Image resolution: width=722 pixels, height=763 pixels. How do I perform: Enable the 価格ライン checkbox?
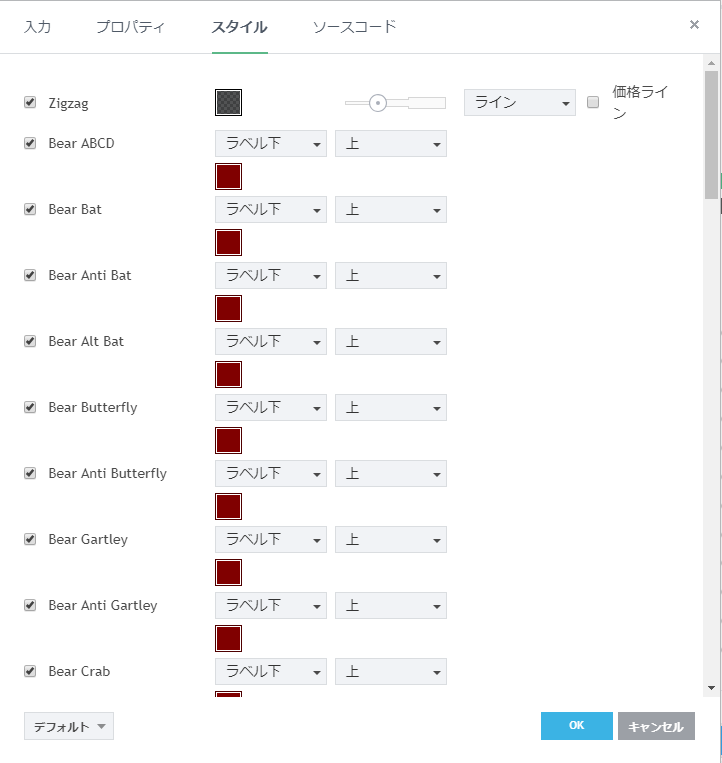[x=593, y=102]
